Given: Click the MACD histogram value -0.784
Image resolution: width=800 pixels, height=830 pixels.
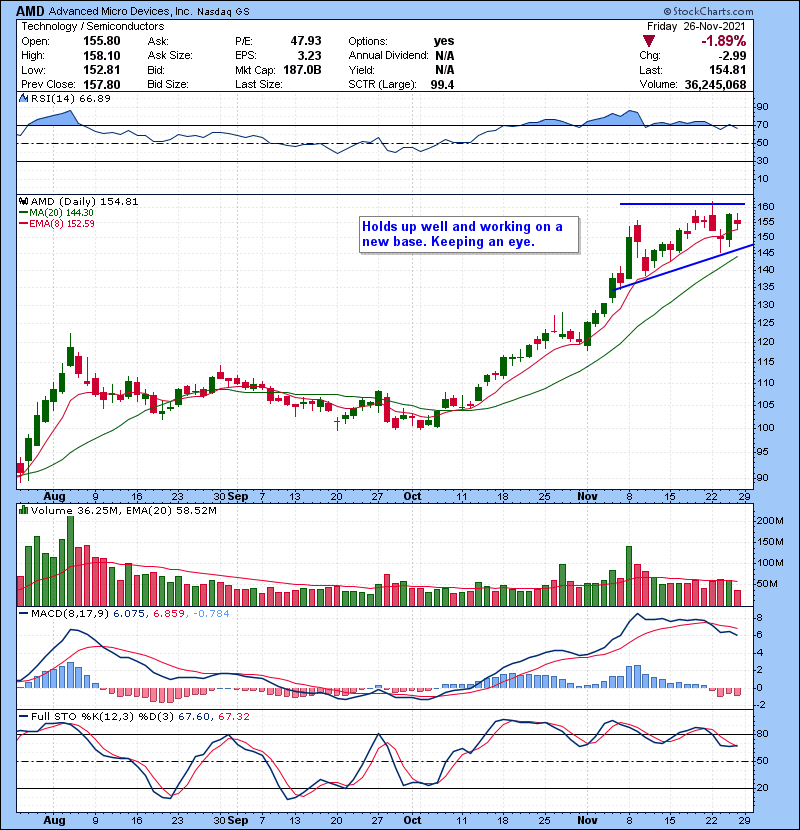Looking at the screenshot, I should pos(212,614).
